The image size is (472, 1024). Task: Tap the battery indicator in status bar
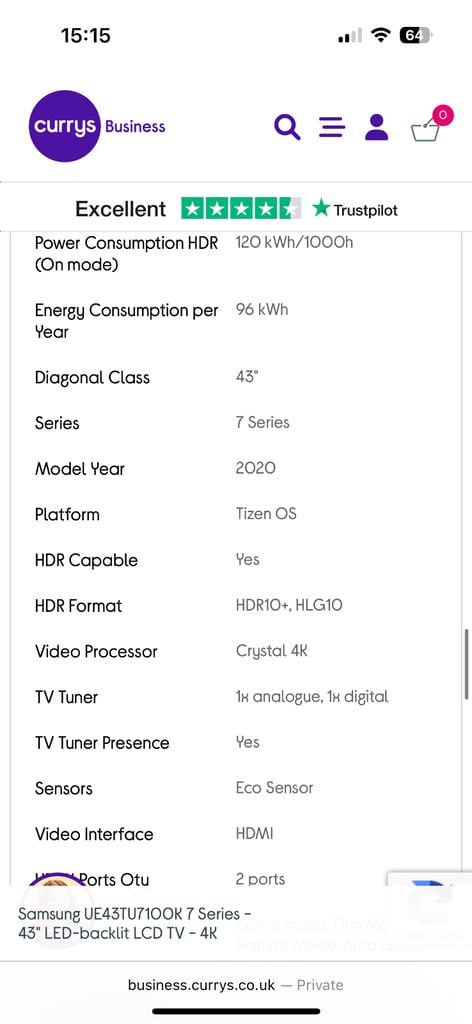[416, 35]
